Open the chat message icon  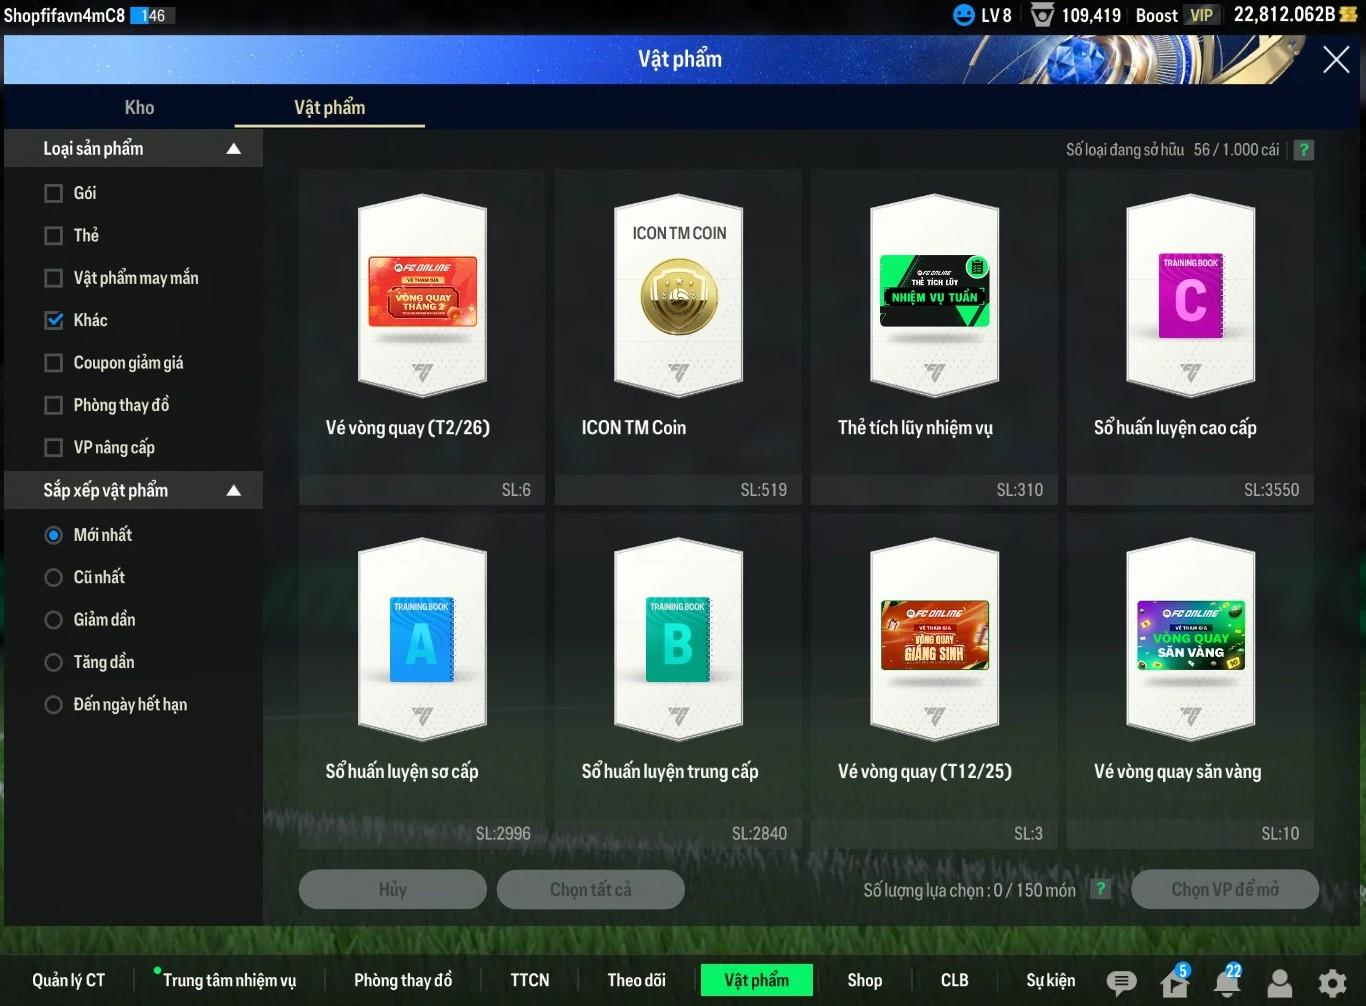(1121, 982)
